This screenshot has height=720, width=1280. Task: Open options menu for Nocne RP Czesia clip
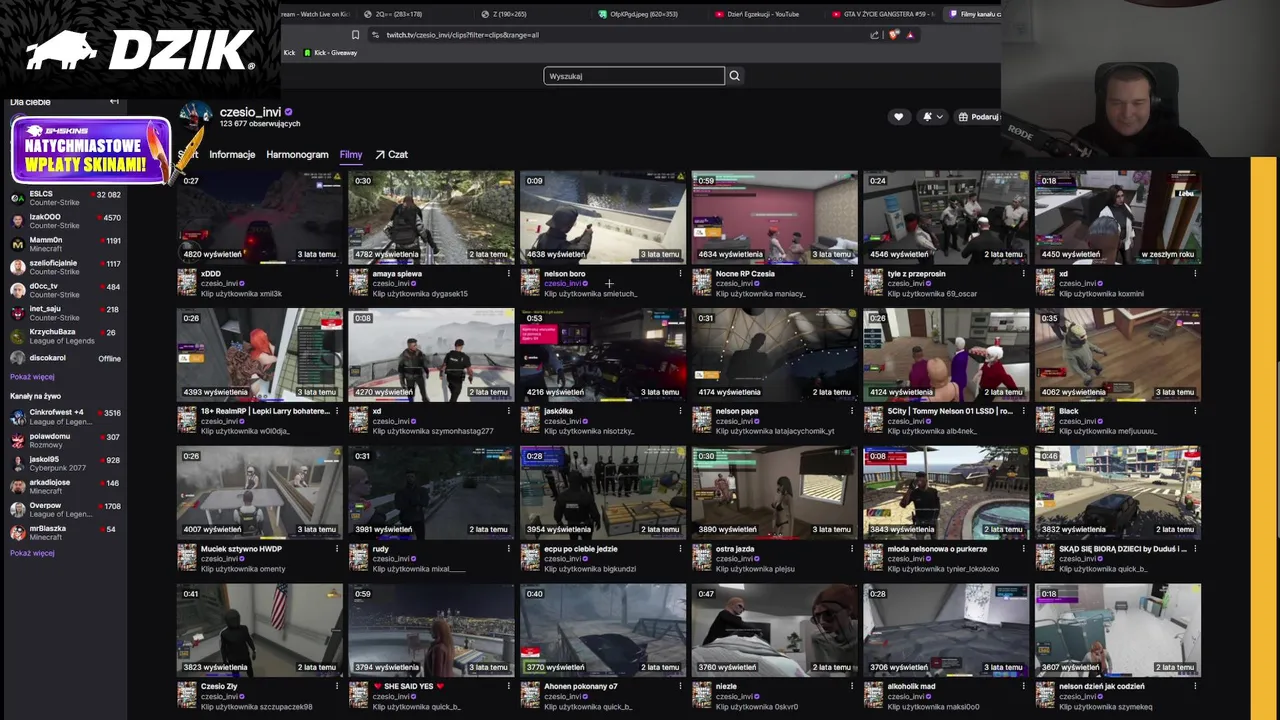click(852, 273)
